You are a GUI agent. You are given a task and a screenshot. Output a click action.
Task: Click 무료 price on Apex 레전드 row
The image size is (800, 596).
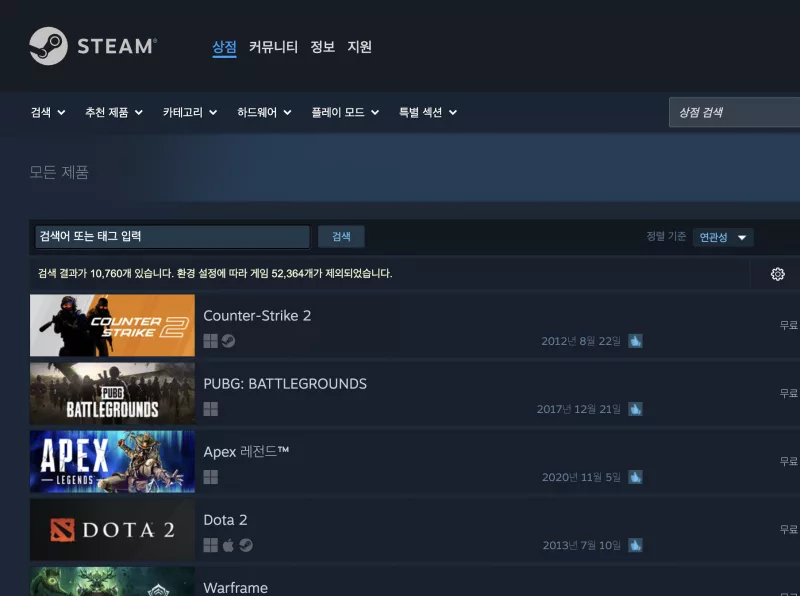[789, 461]
